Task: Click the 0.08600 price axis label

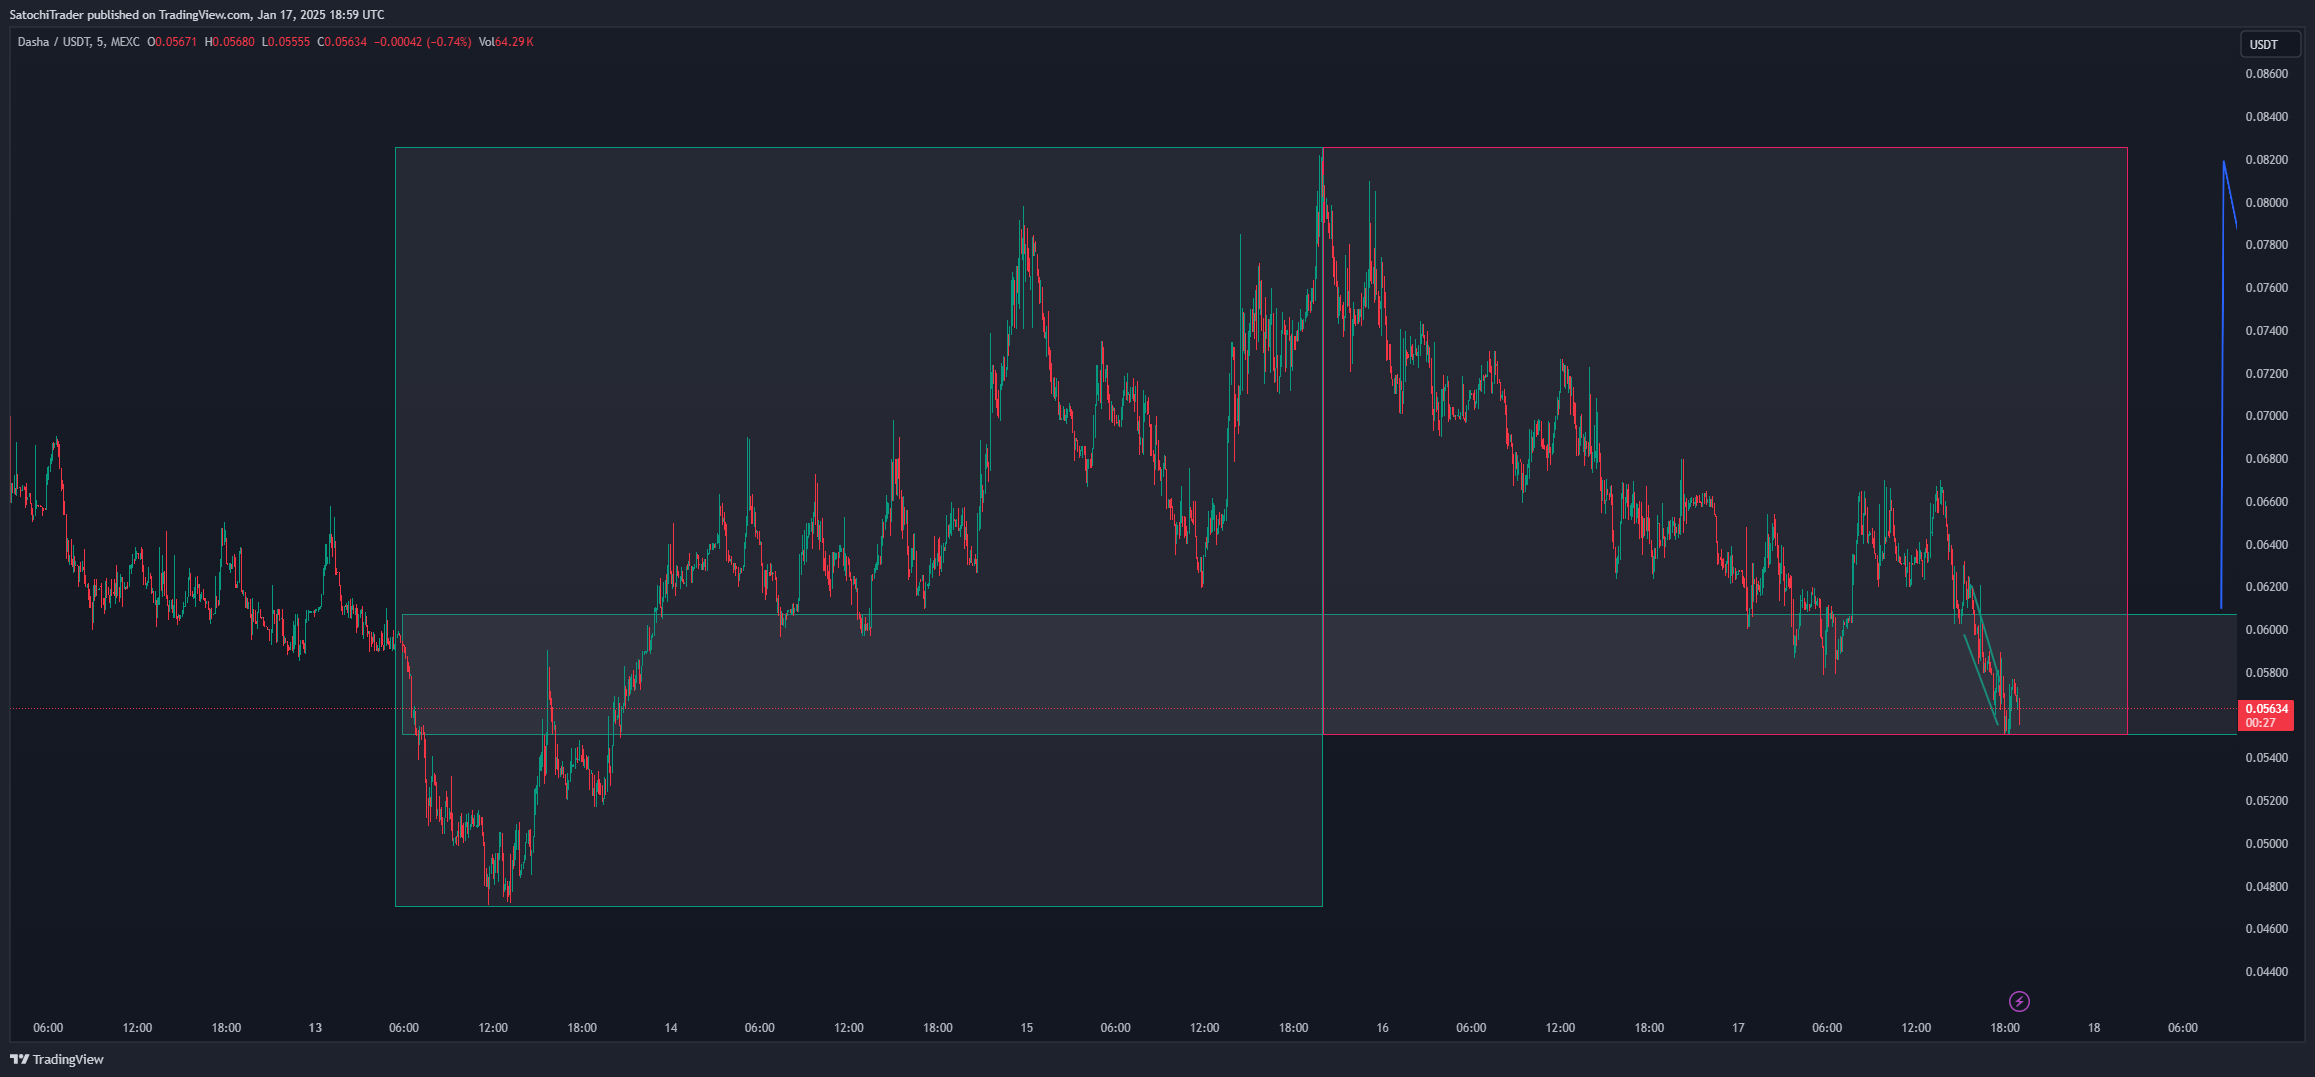Action: point(2266,74)
